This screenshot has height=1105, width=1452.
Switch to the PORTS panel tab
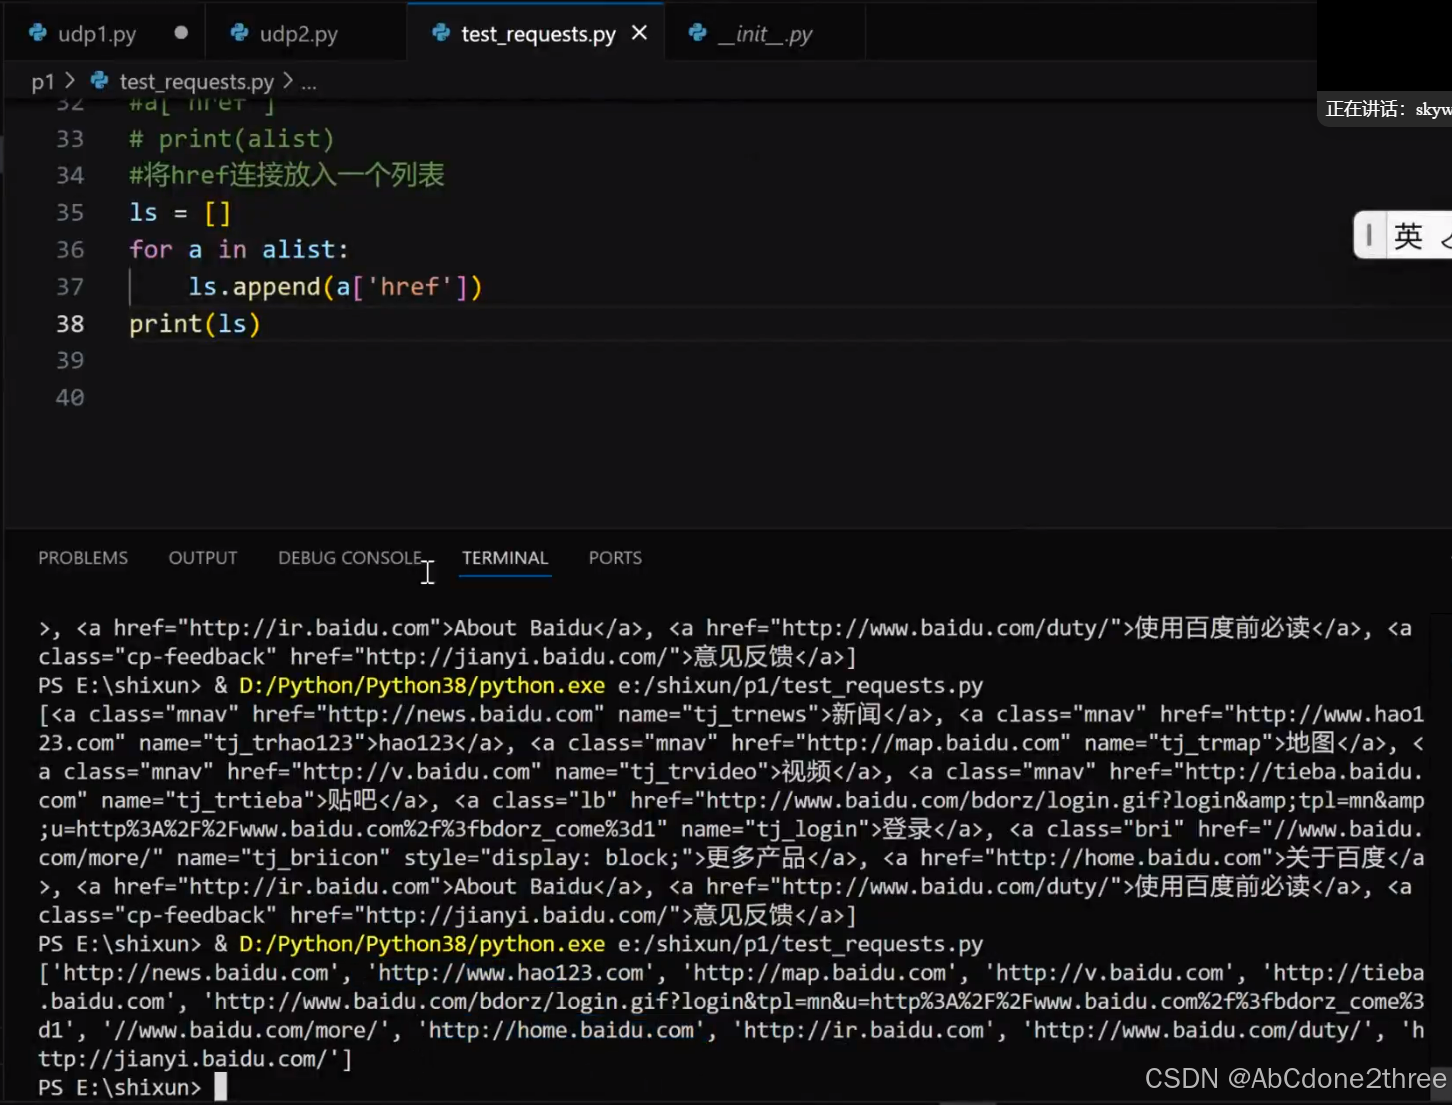pyautogui.click(x=615, y=558)
